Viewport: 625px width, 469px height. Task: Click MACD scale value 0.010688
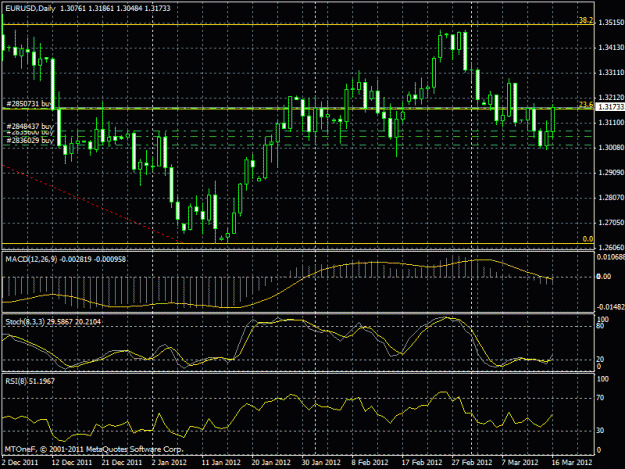click(x=611, y=257)
